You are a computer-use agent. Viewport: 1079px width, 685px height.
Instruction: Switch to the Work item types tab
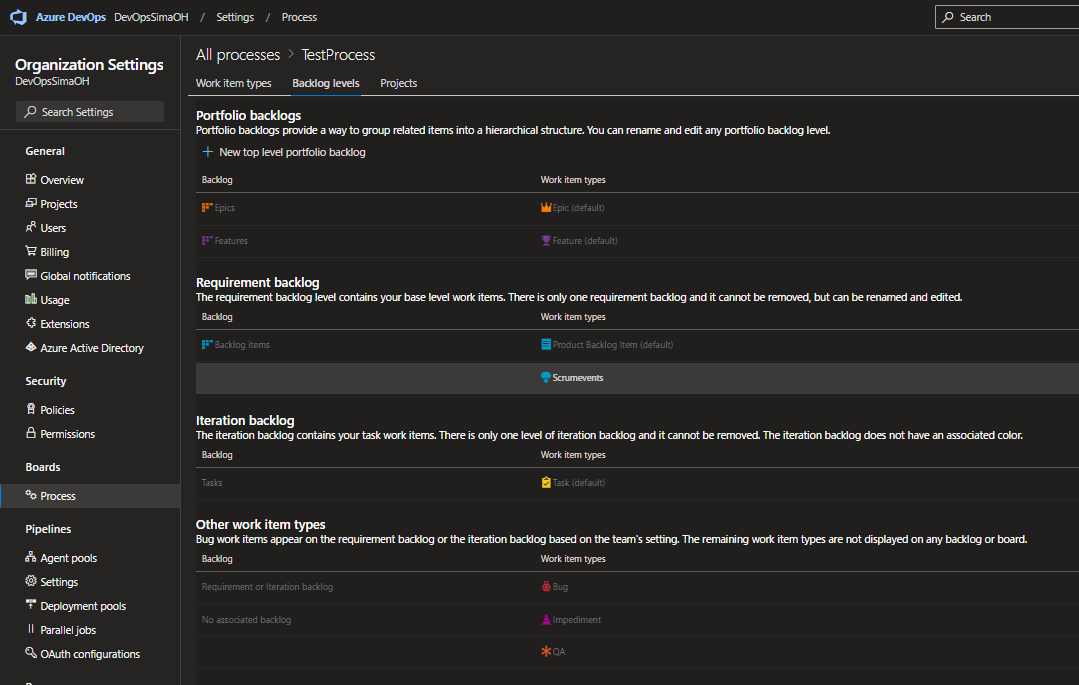pyautogui.click(x=233, y=83)
